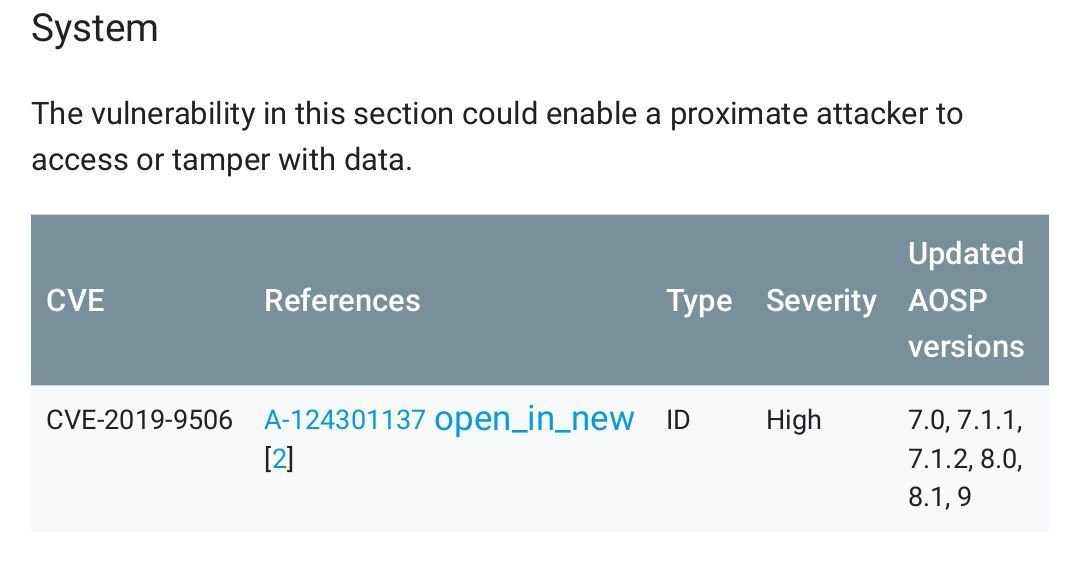Click the text access or tamper with data
Viewport: 1080px width, 564px height.
pyautogui.click(x=222, y=160)
